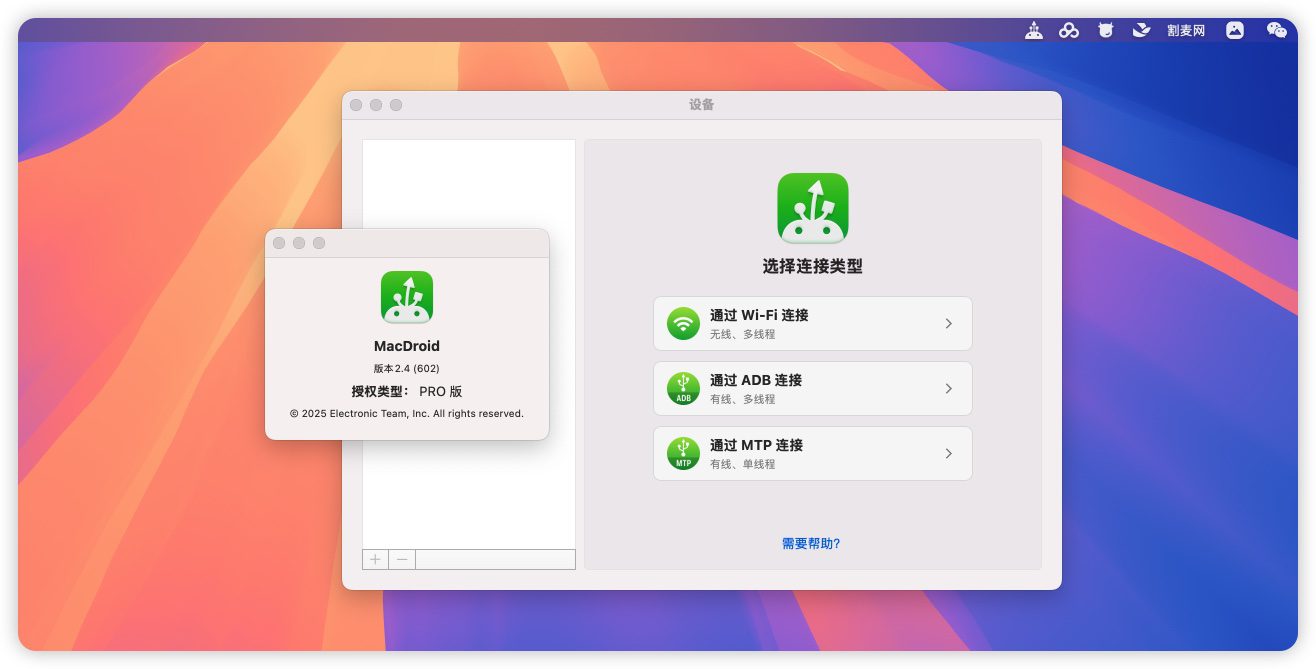The image size is (1316, 669).
Task: Add a device with the plus button
Action: 375,559
